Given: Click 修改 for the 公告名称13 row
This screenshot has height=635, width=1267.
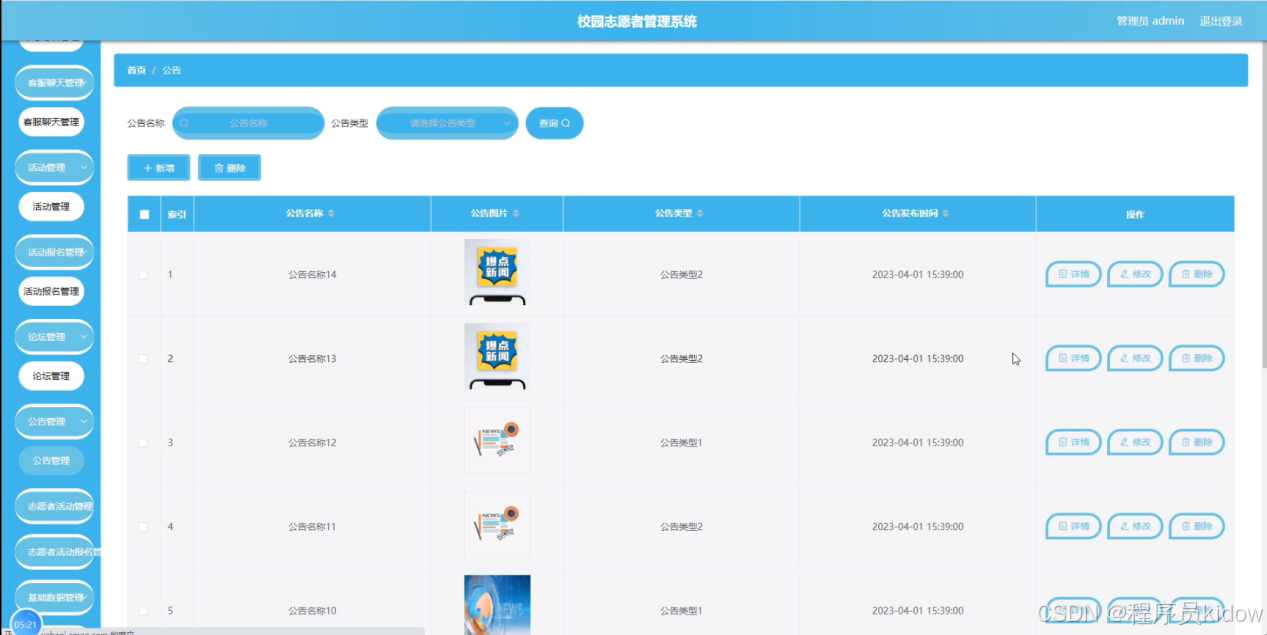Looking at the screenshot, I should click(x=1135, y=358).
